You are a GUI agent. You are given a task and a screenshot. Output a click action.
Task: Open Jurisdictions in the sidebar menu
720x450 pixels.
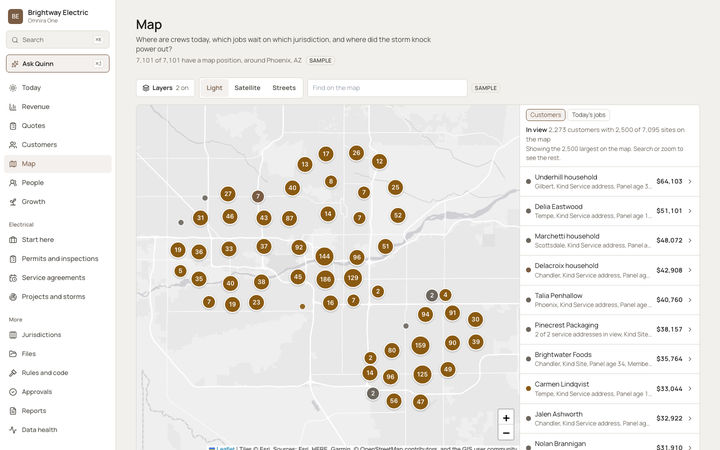point(58,335)
